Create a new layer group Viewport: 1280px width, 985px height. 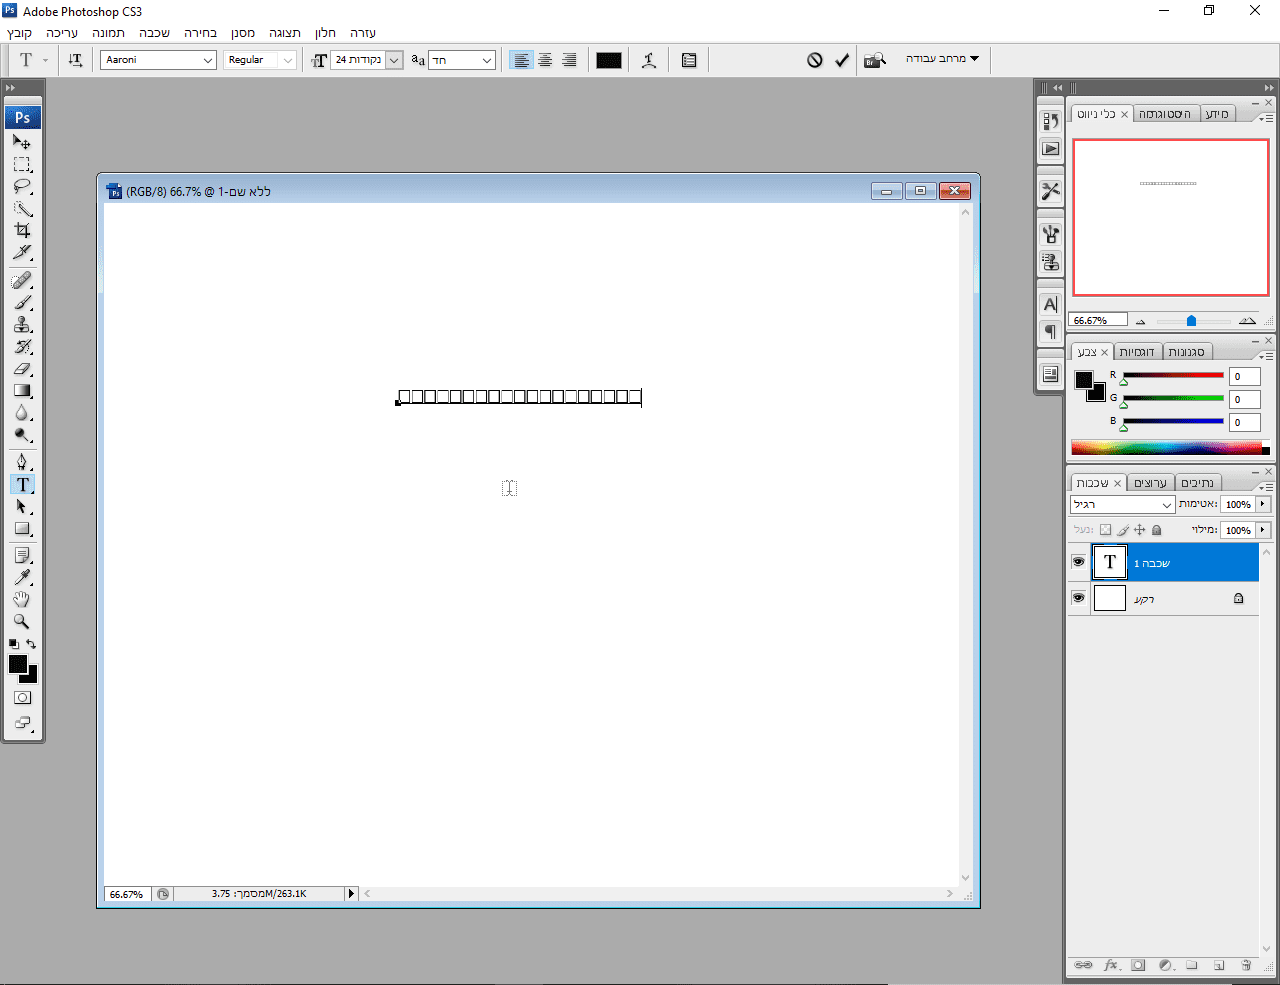click(x=1192, y=965)
